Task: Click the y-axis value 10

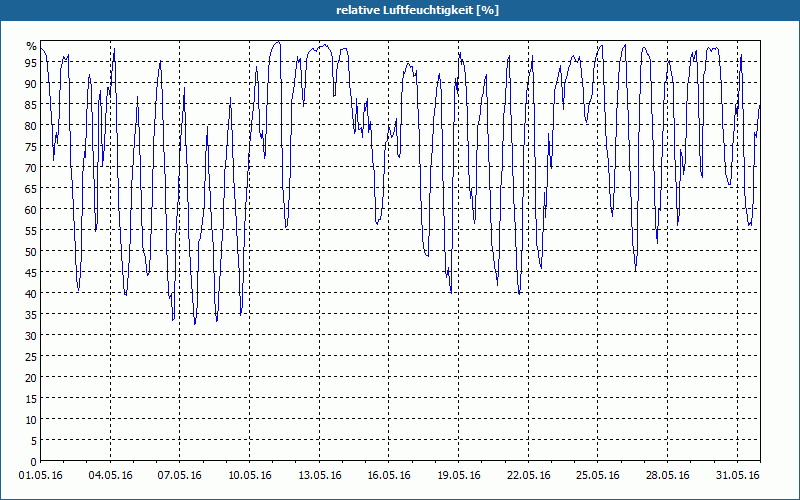Action: 31,419
